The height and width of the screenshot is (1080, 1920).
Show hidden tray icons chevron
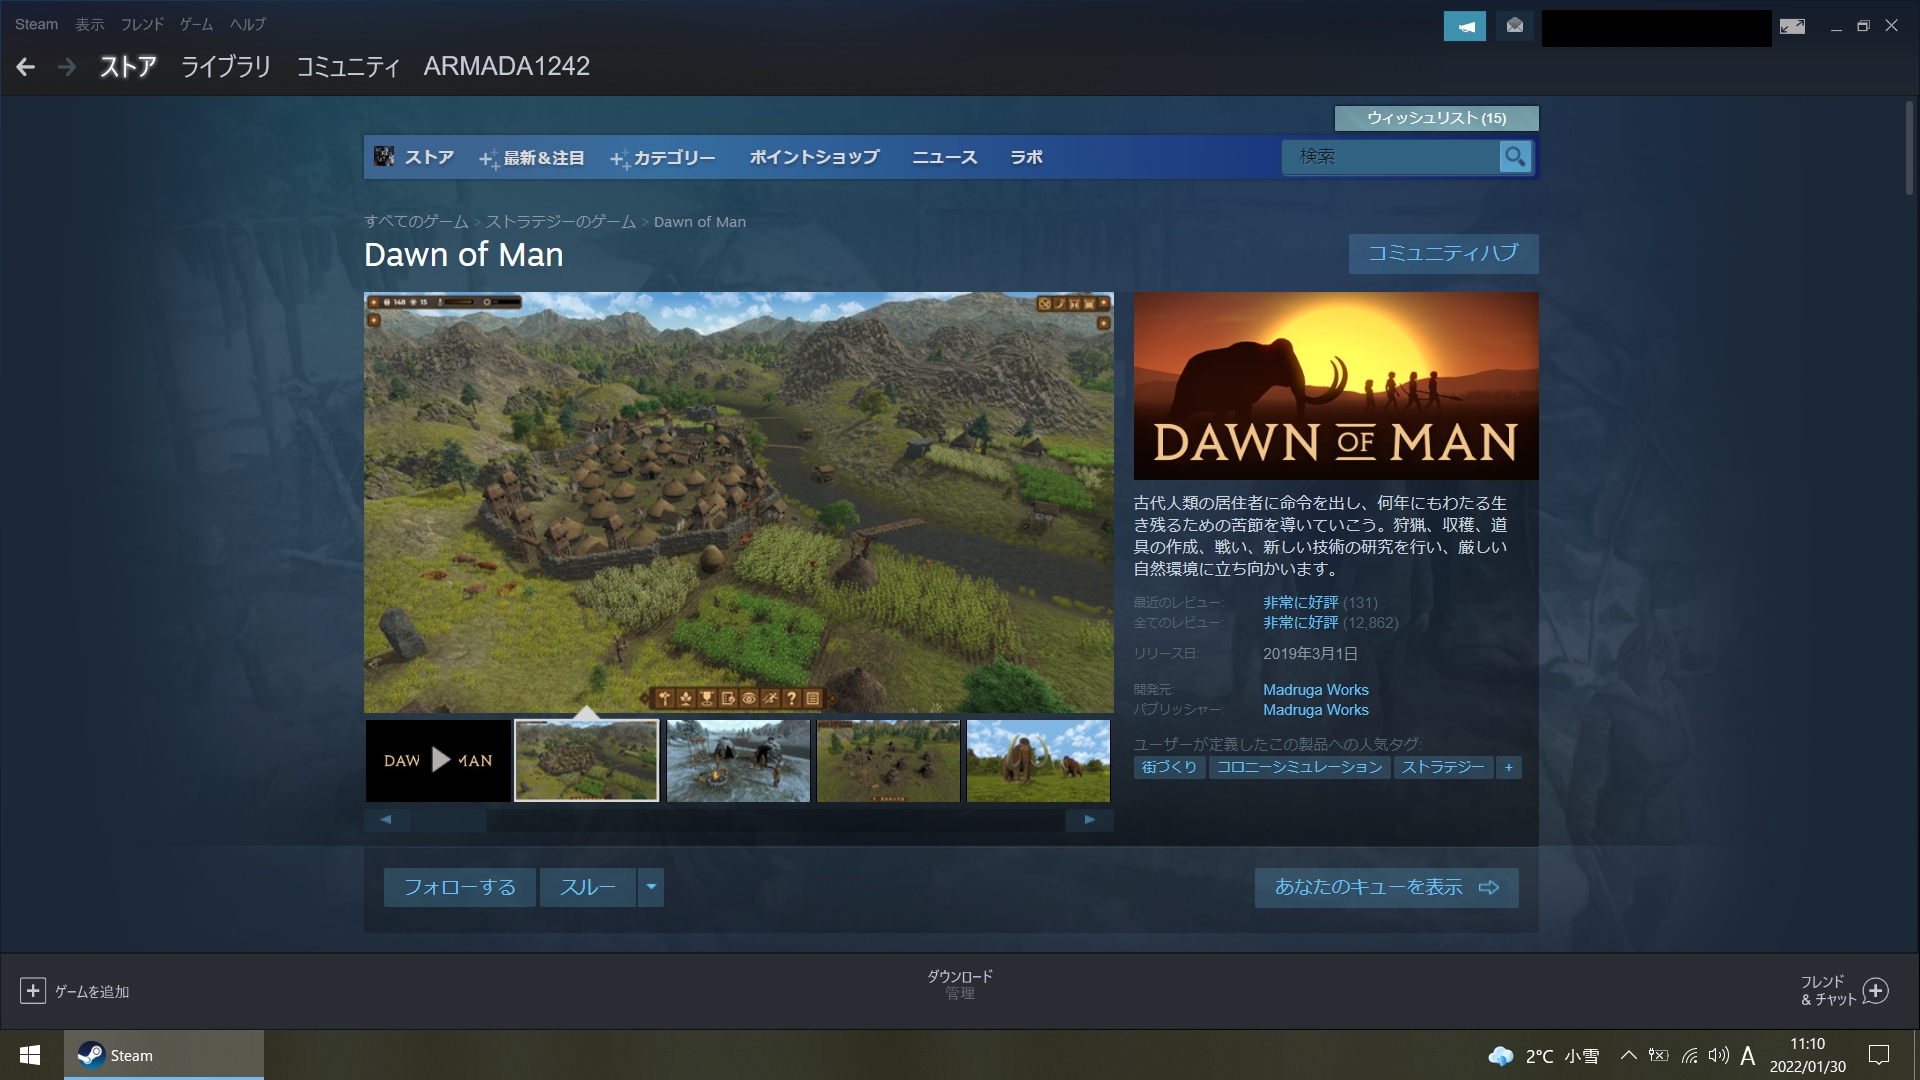[1628, 1055]
